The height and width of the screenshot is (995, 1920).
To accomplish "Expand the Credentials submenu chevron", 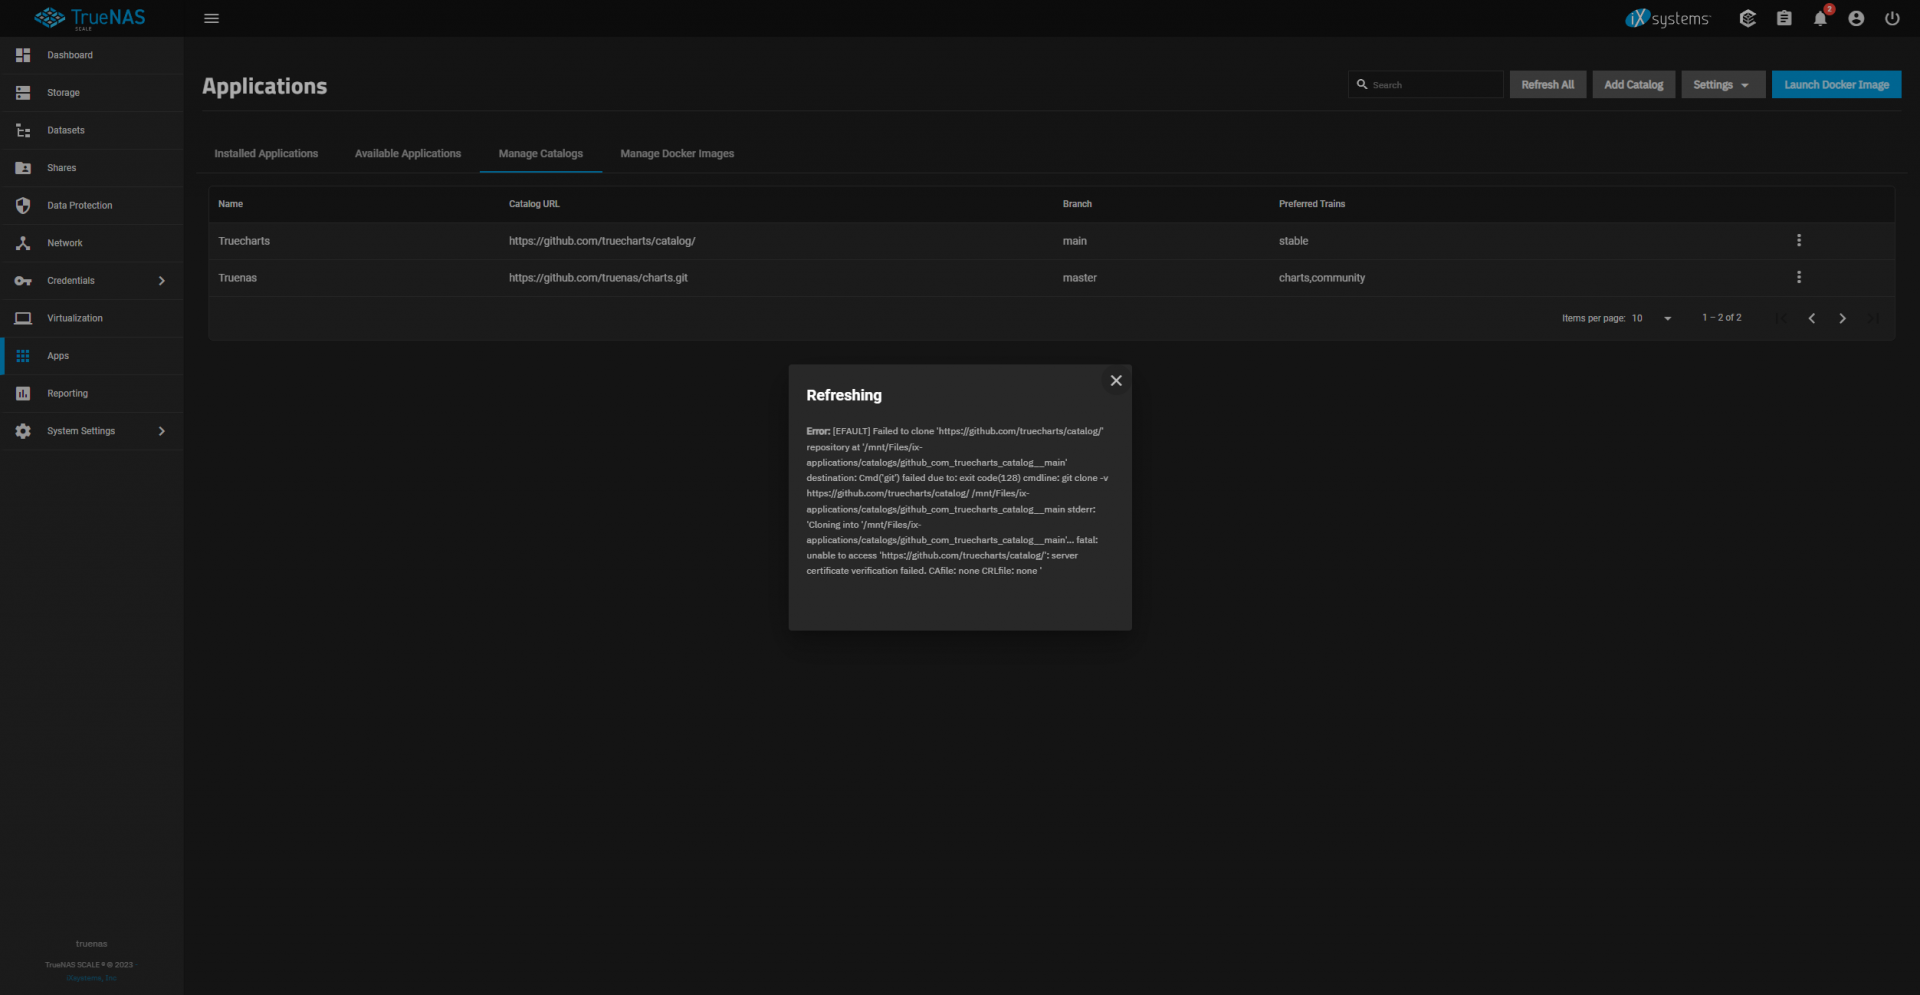I will pos(162,281).
